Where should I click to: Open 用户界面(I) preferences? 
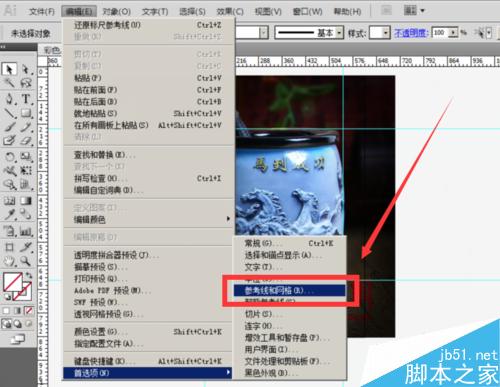(x=289, y=349)
